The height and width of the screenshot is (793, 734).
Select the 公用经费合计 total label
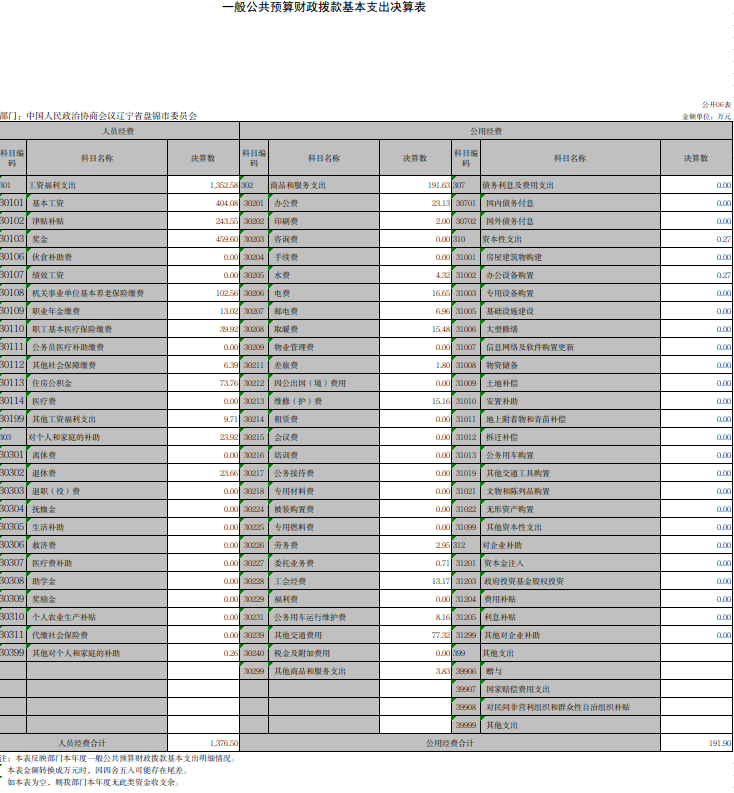tap(450, 743)
